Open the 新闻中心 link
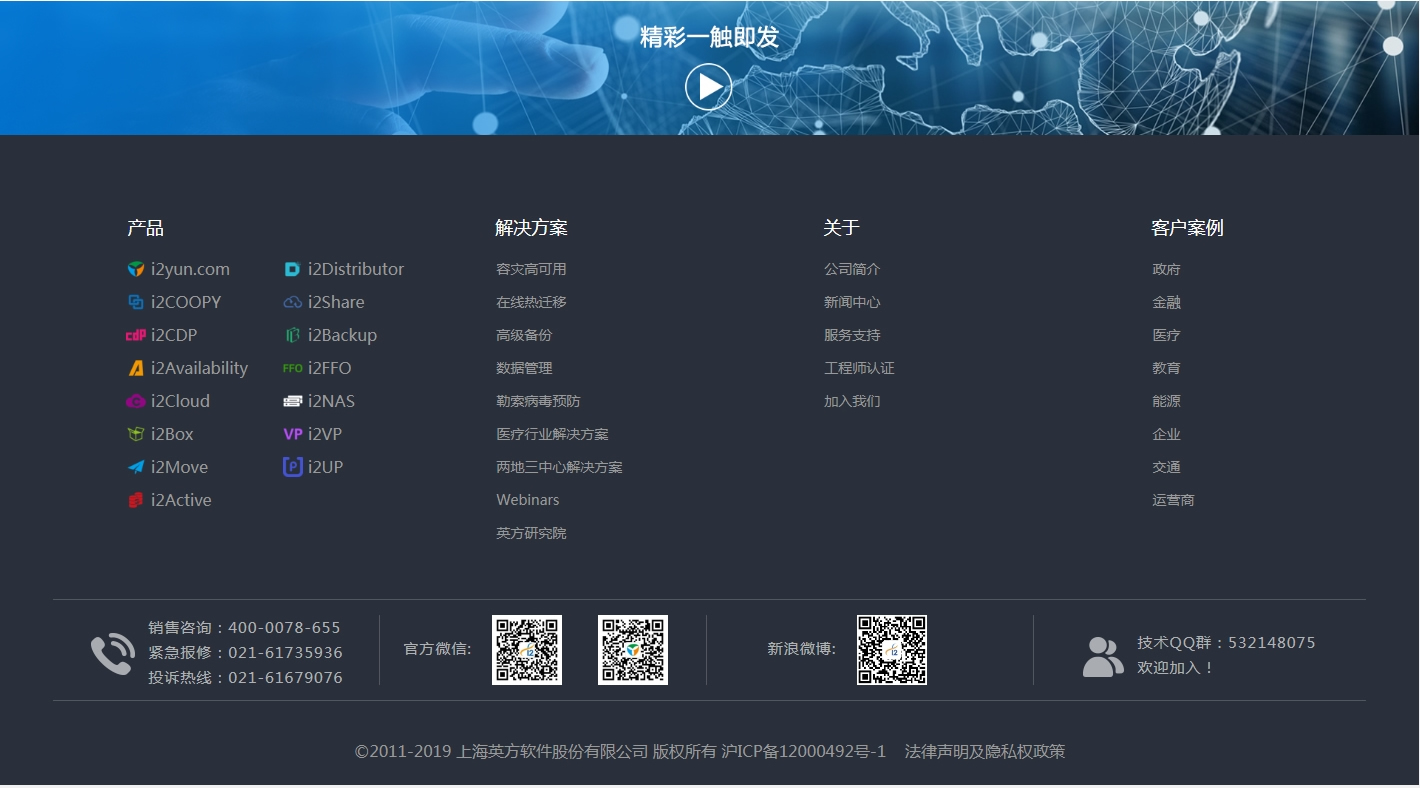The width and height of the screenshot is (1420, 788). [852, 302]
